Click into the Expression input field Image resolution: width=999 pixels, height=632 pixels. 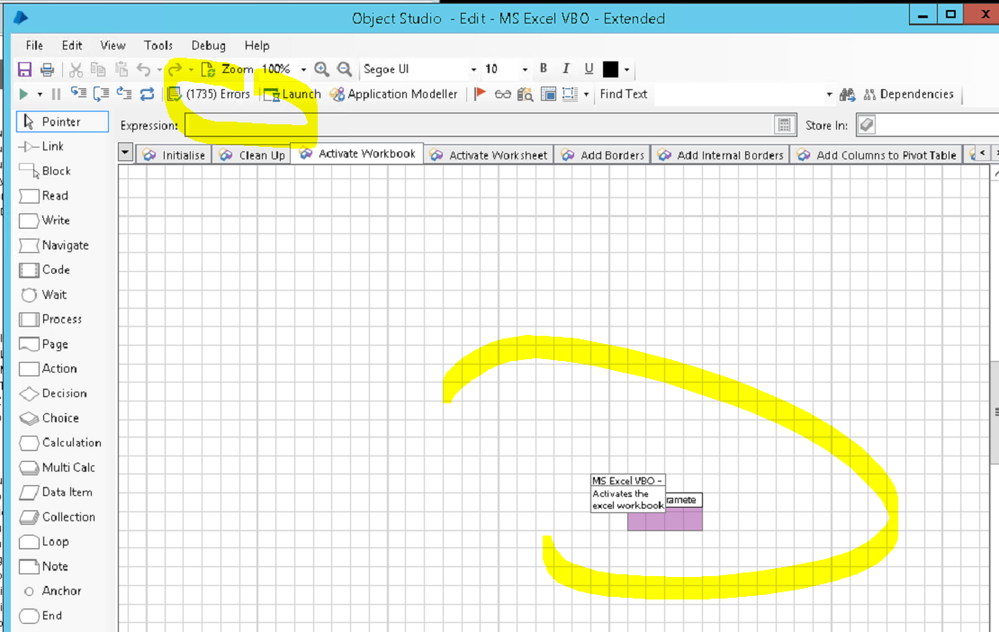pyautogui.click(x=478, y=125)
